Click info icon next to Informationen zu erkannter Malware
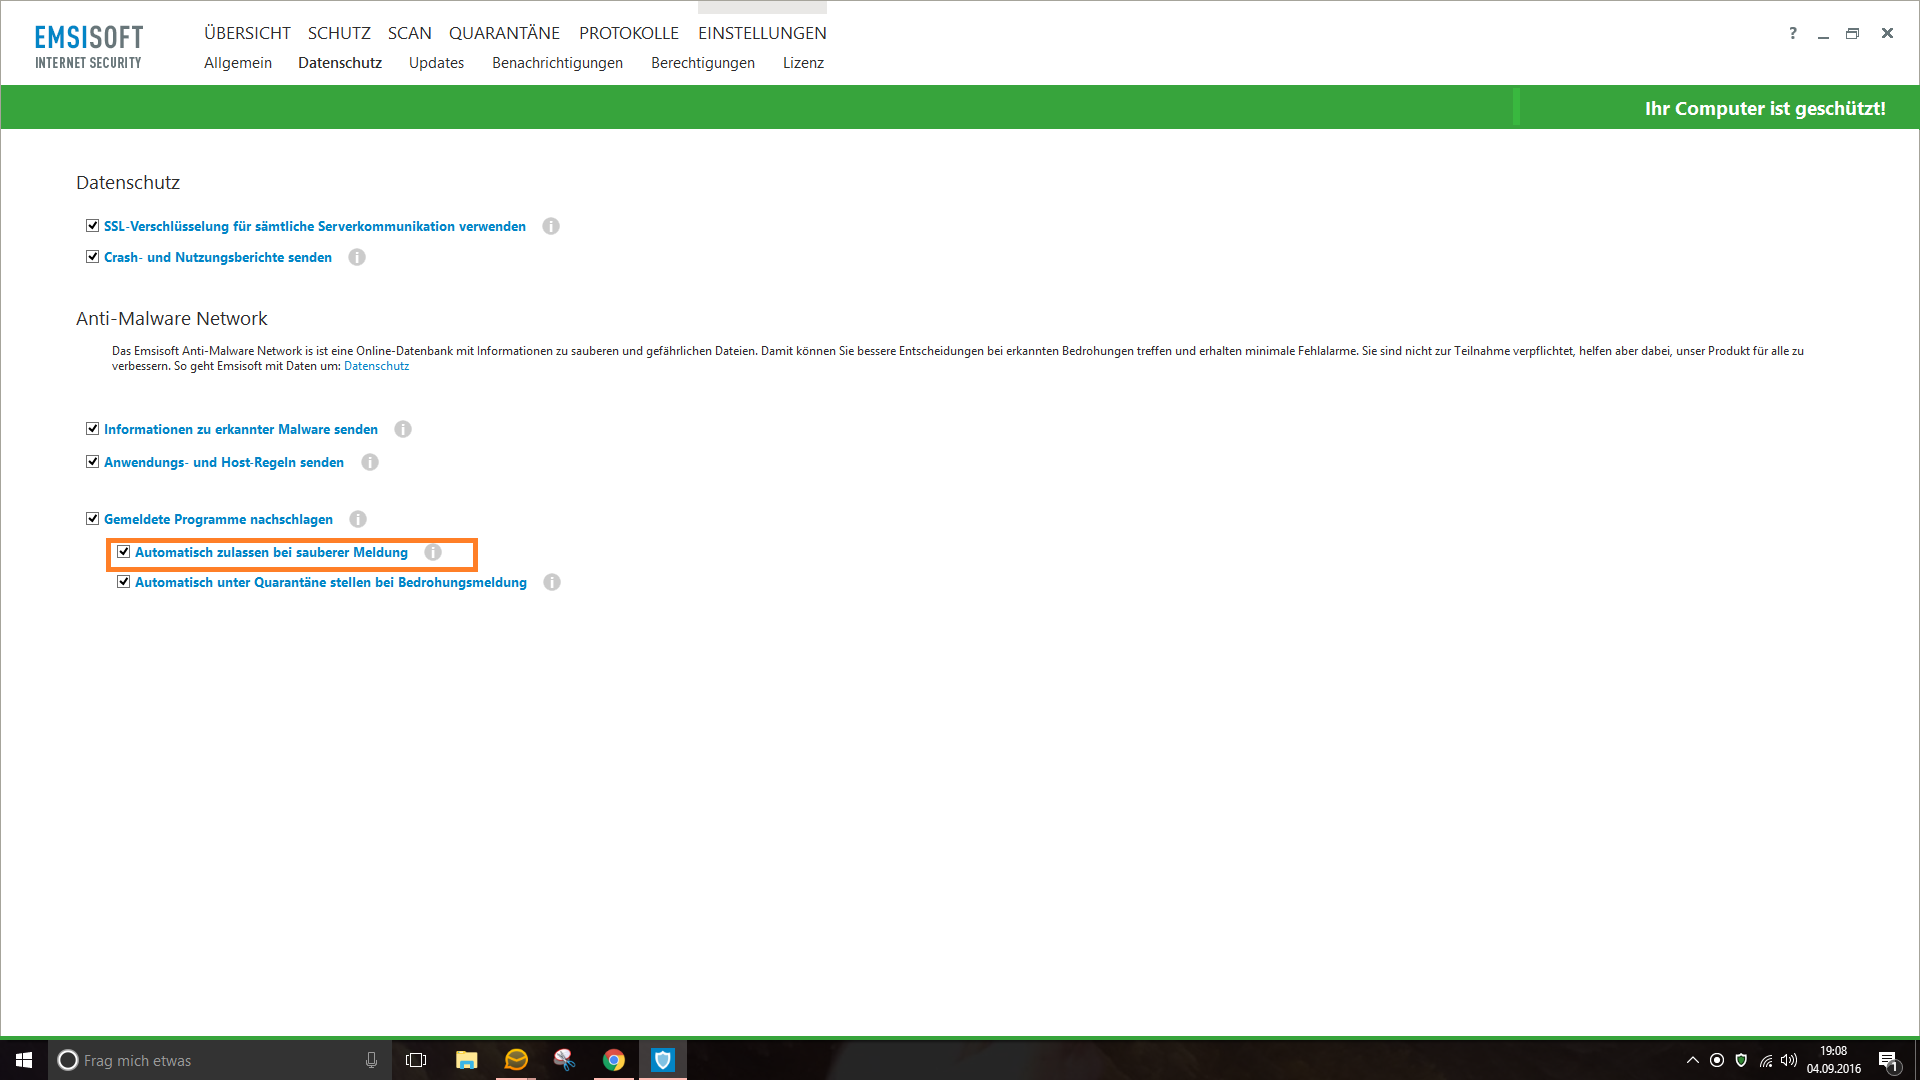Viewport: 1920px width, 1080px height. tap(403, 429)
